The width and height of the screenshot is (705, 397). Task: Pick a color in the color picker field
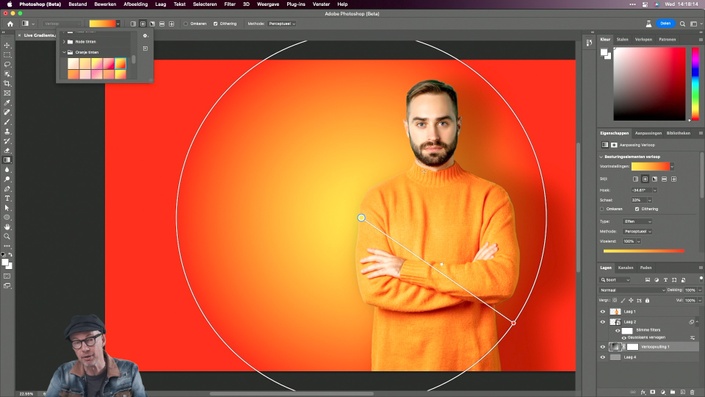click(x=649, y=84)
